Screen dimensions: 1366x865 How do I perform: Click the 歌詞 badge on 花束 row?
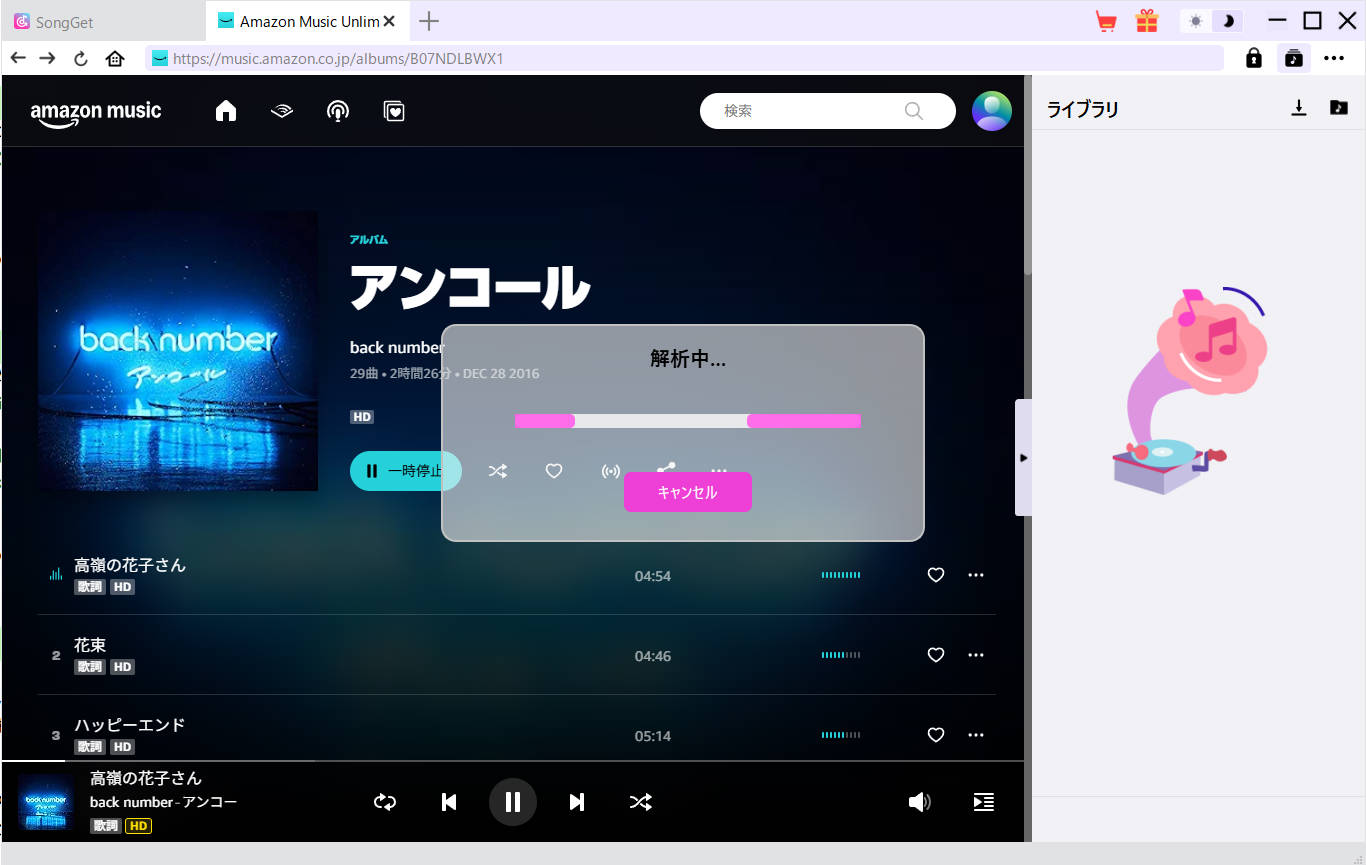90,667
